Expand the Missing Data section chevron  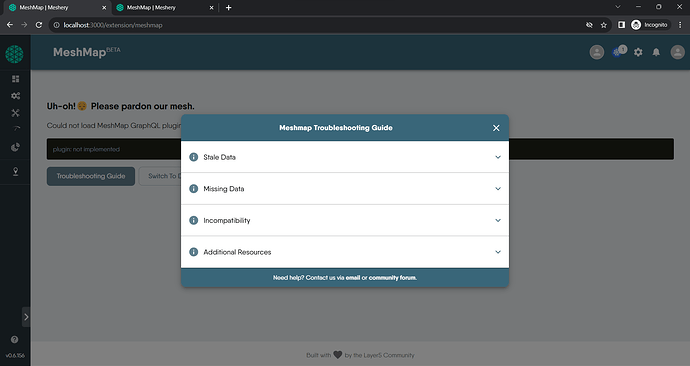(x=498, y=189)
